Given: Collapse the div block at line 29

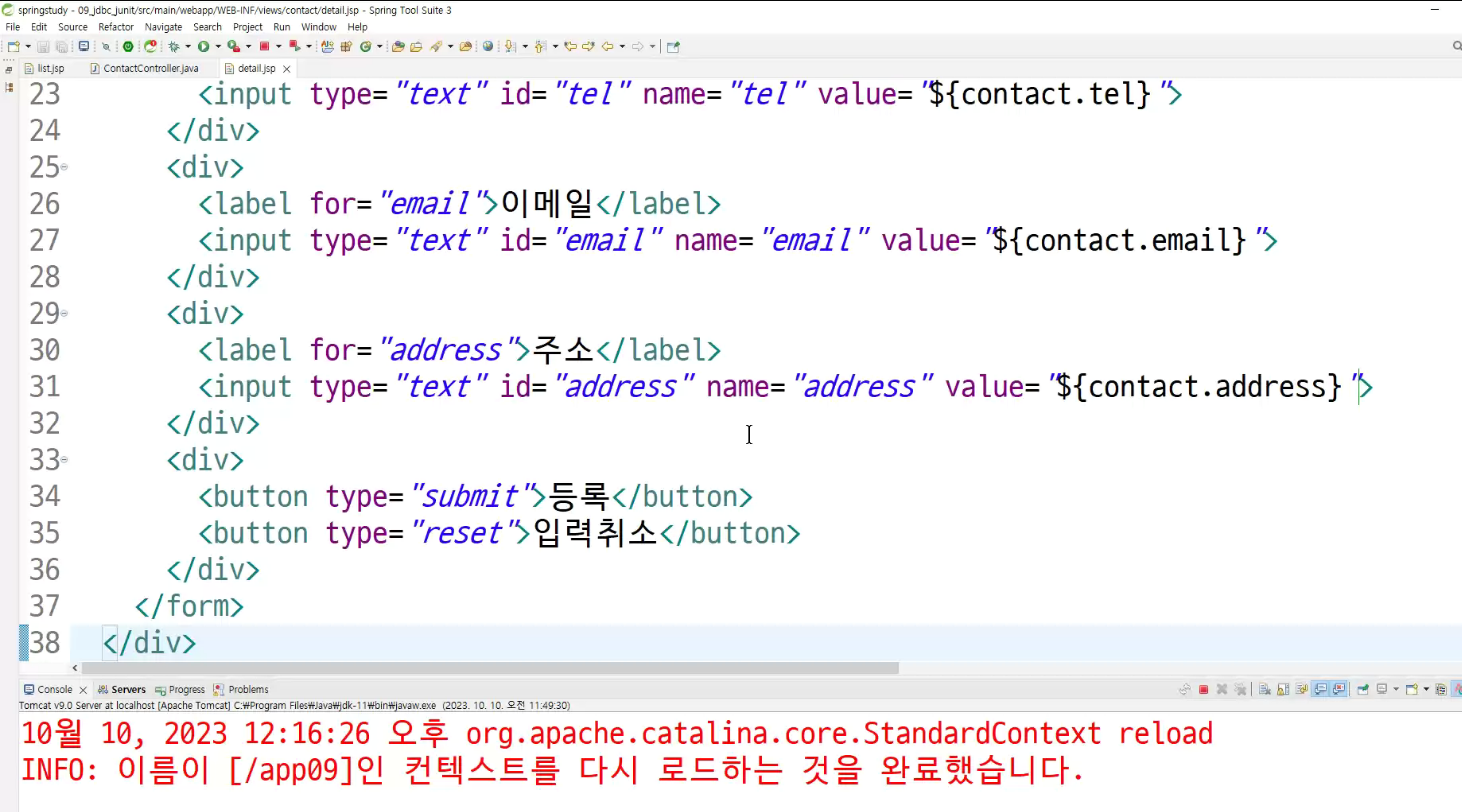Looking at the screenshot, I should coord(65,314).
